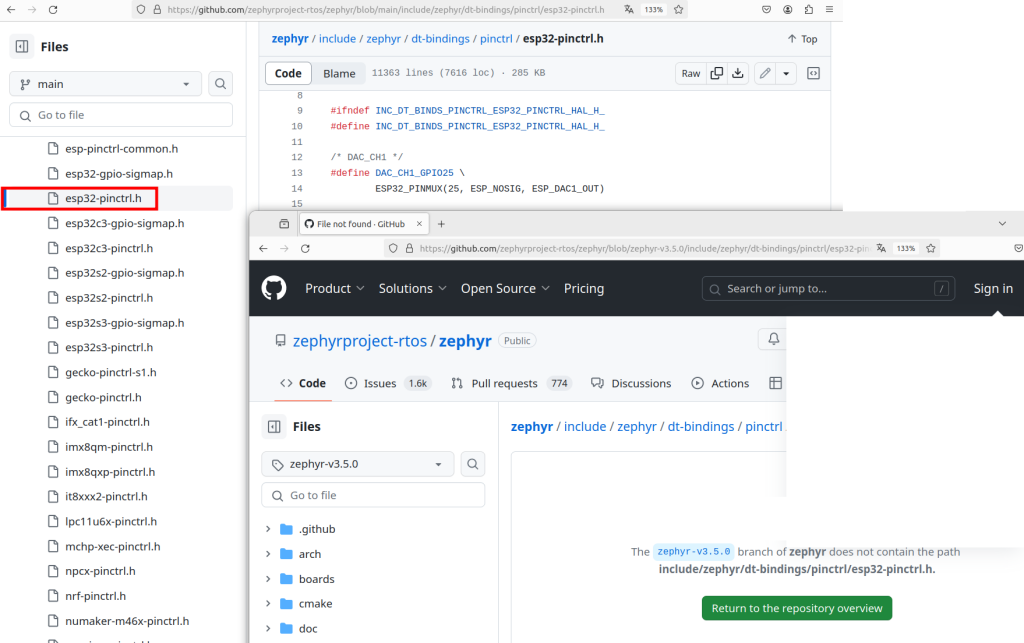Open the hamburger menu in back browser window
The height and width of the screenshot is (643, 1024).
pos(829,10)
